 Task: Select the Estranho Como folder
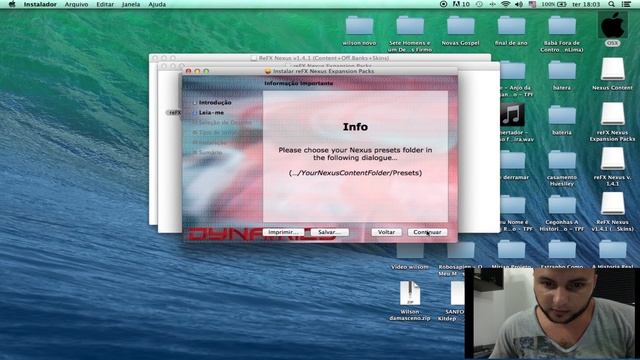pos(562,250)
